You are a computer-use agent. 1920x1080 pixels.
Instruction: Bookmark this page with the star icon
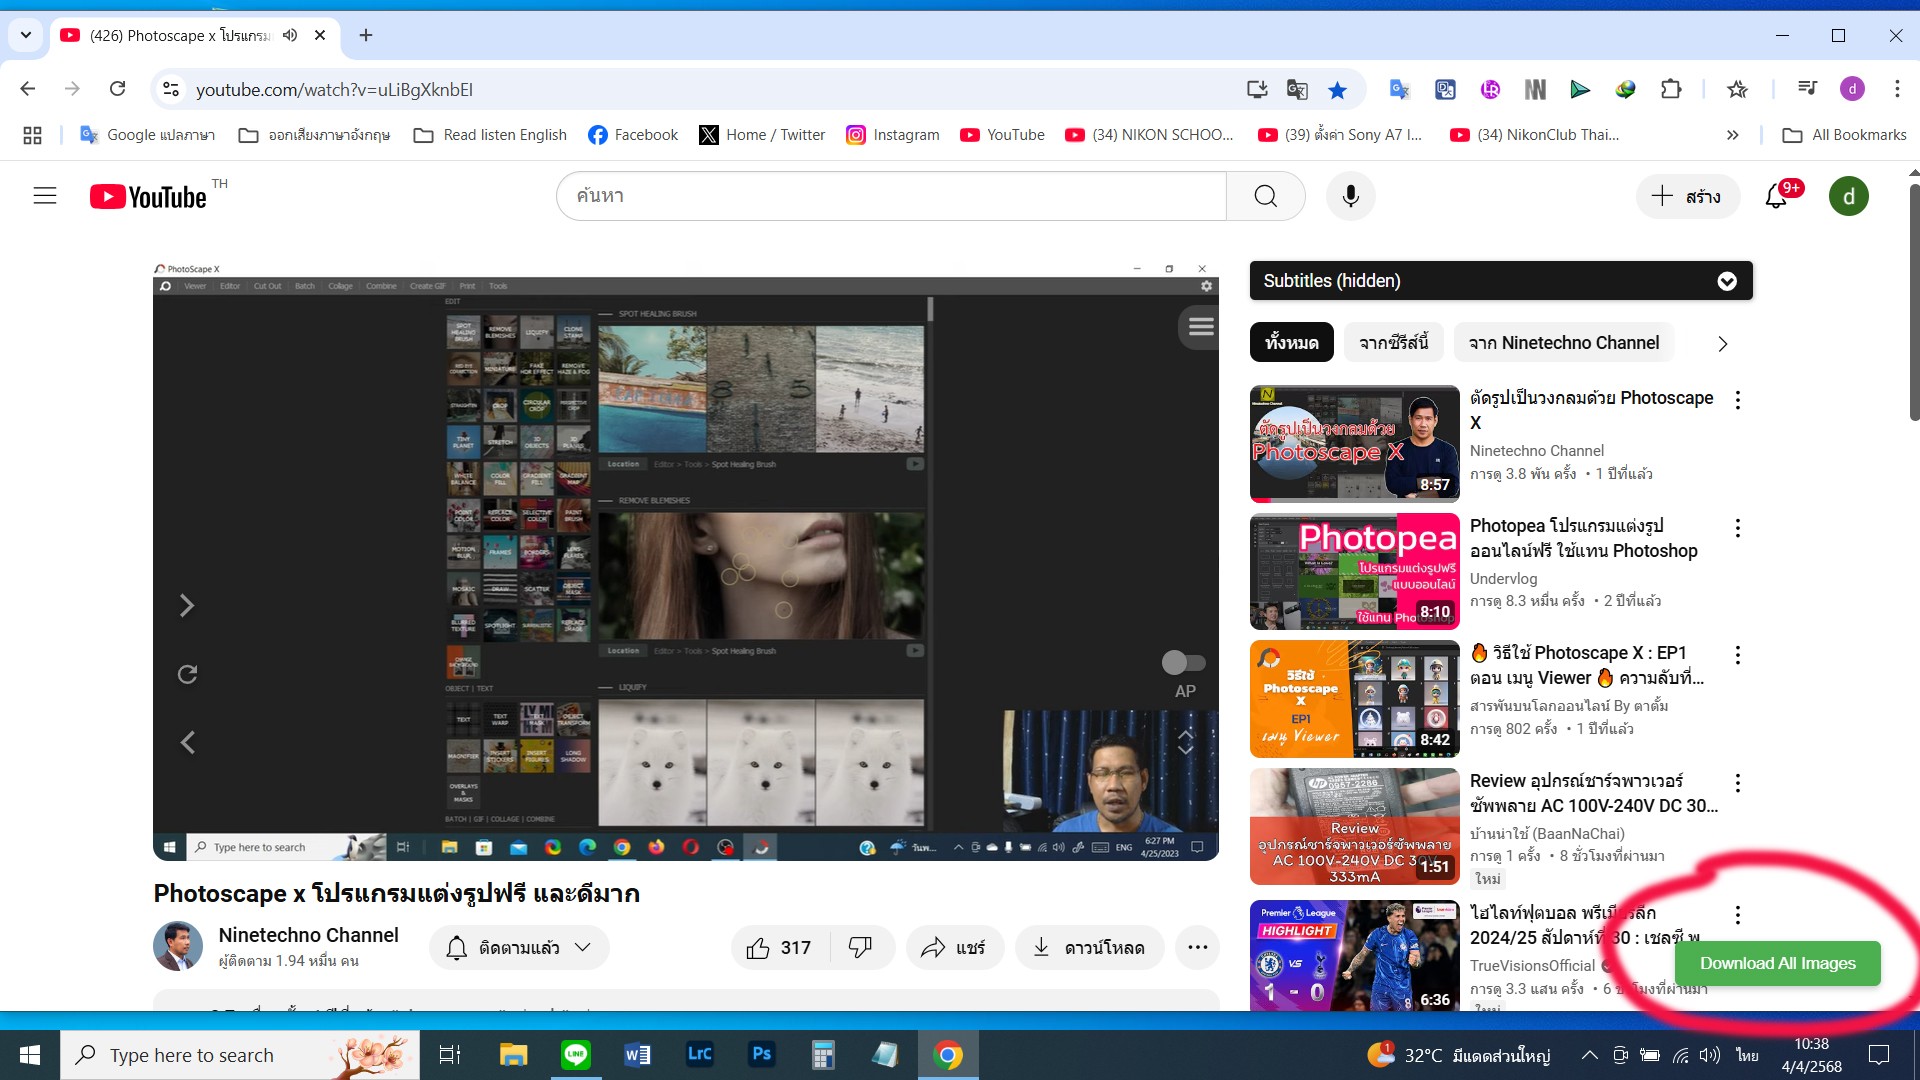click(1337, 90)
